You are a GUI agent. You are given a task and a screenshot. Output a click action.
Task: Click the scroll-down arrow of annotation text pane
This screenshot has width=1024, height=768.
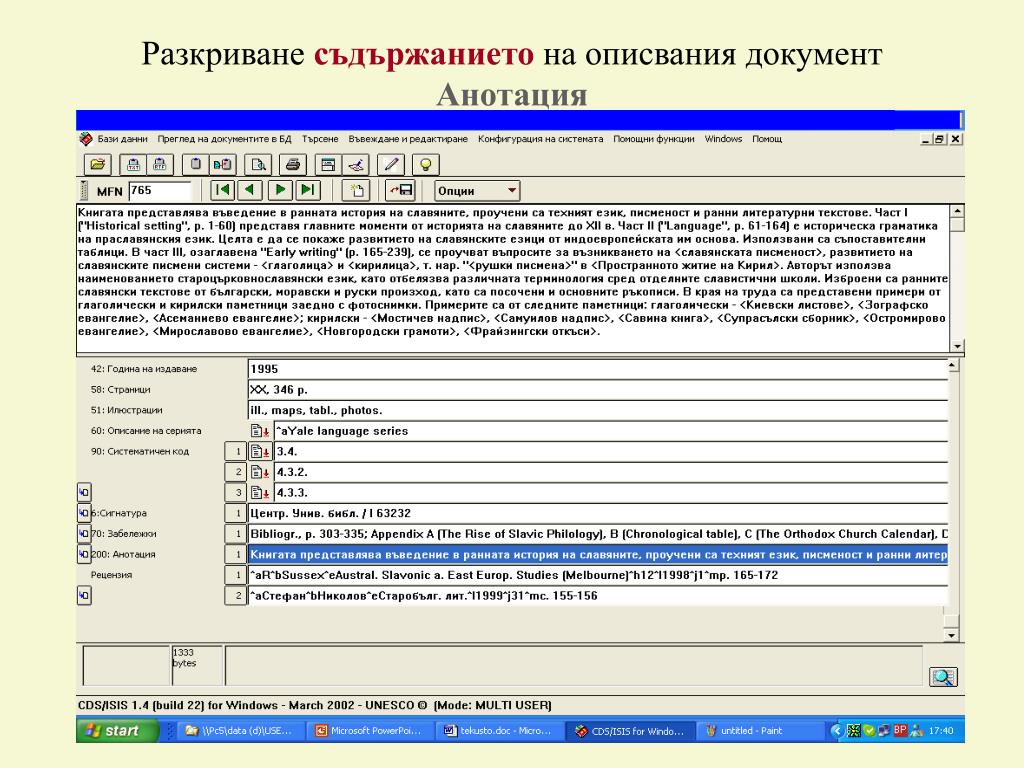957,345
